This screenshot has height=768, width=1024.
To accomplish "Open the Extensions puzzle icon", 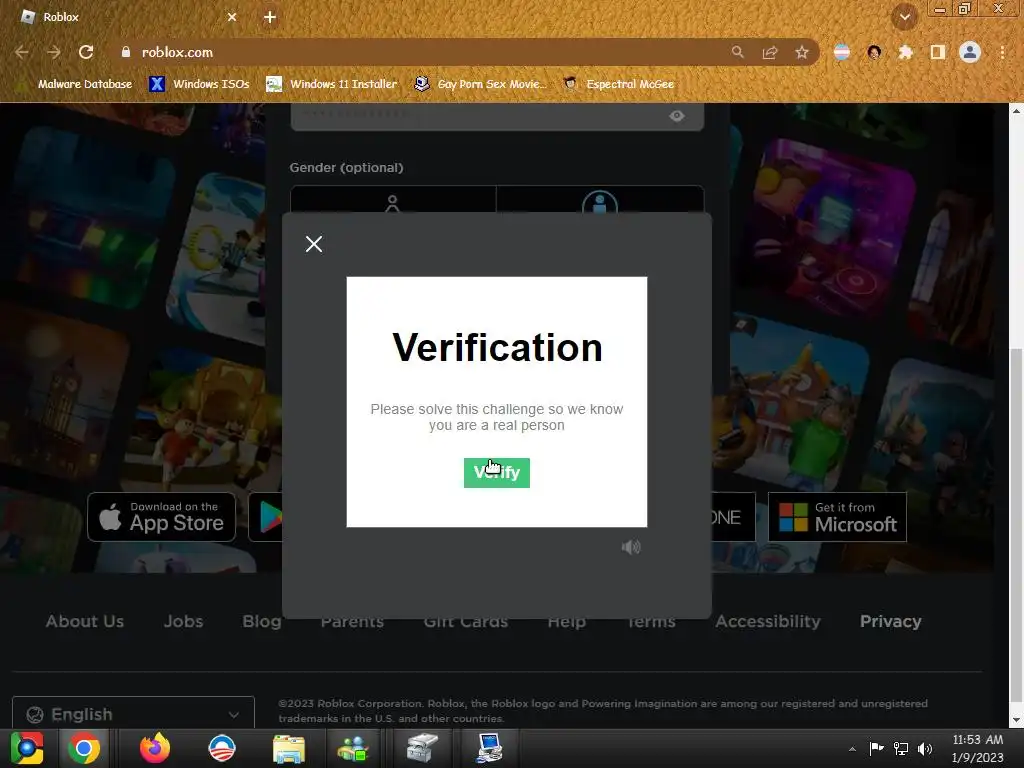I will (905, 52).
